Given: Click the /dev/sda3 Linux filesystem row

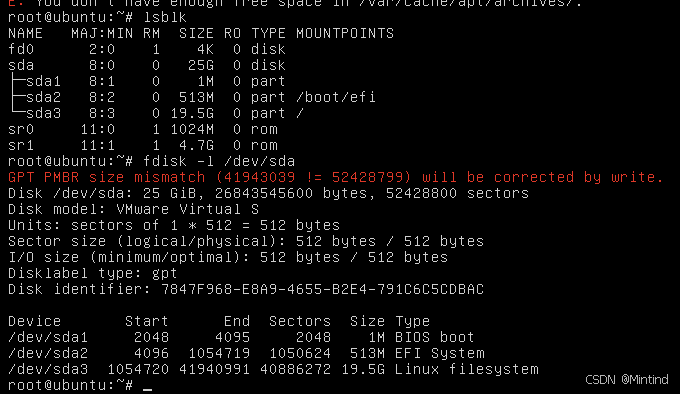Looking at the screenshot, I should pyautogui.click(x=273, y=369).
